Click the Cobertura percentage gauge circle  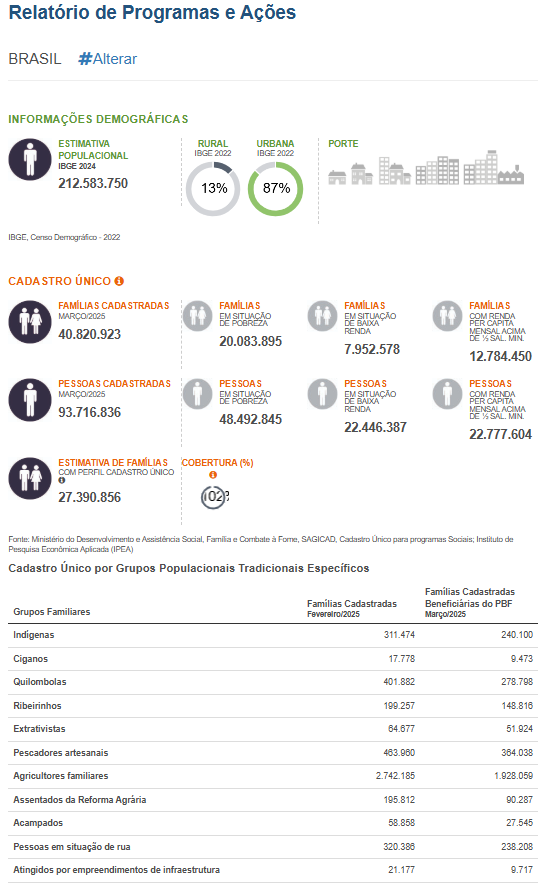(x=213, y=497)
